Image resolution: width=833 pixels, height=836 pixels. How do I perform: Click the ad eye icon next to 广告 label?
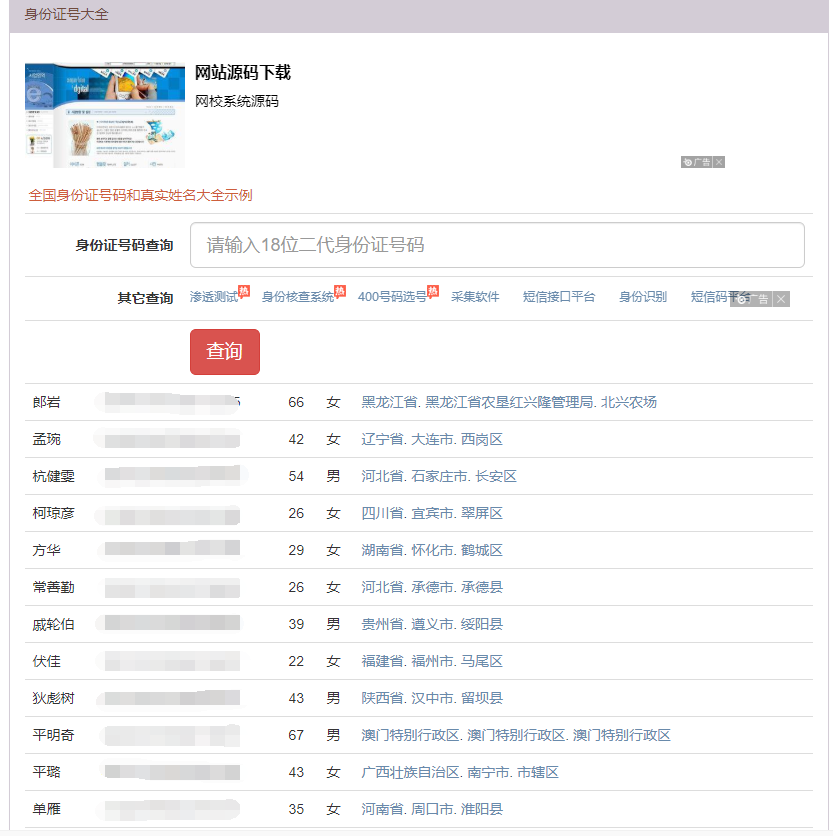(688, 162)
